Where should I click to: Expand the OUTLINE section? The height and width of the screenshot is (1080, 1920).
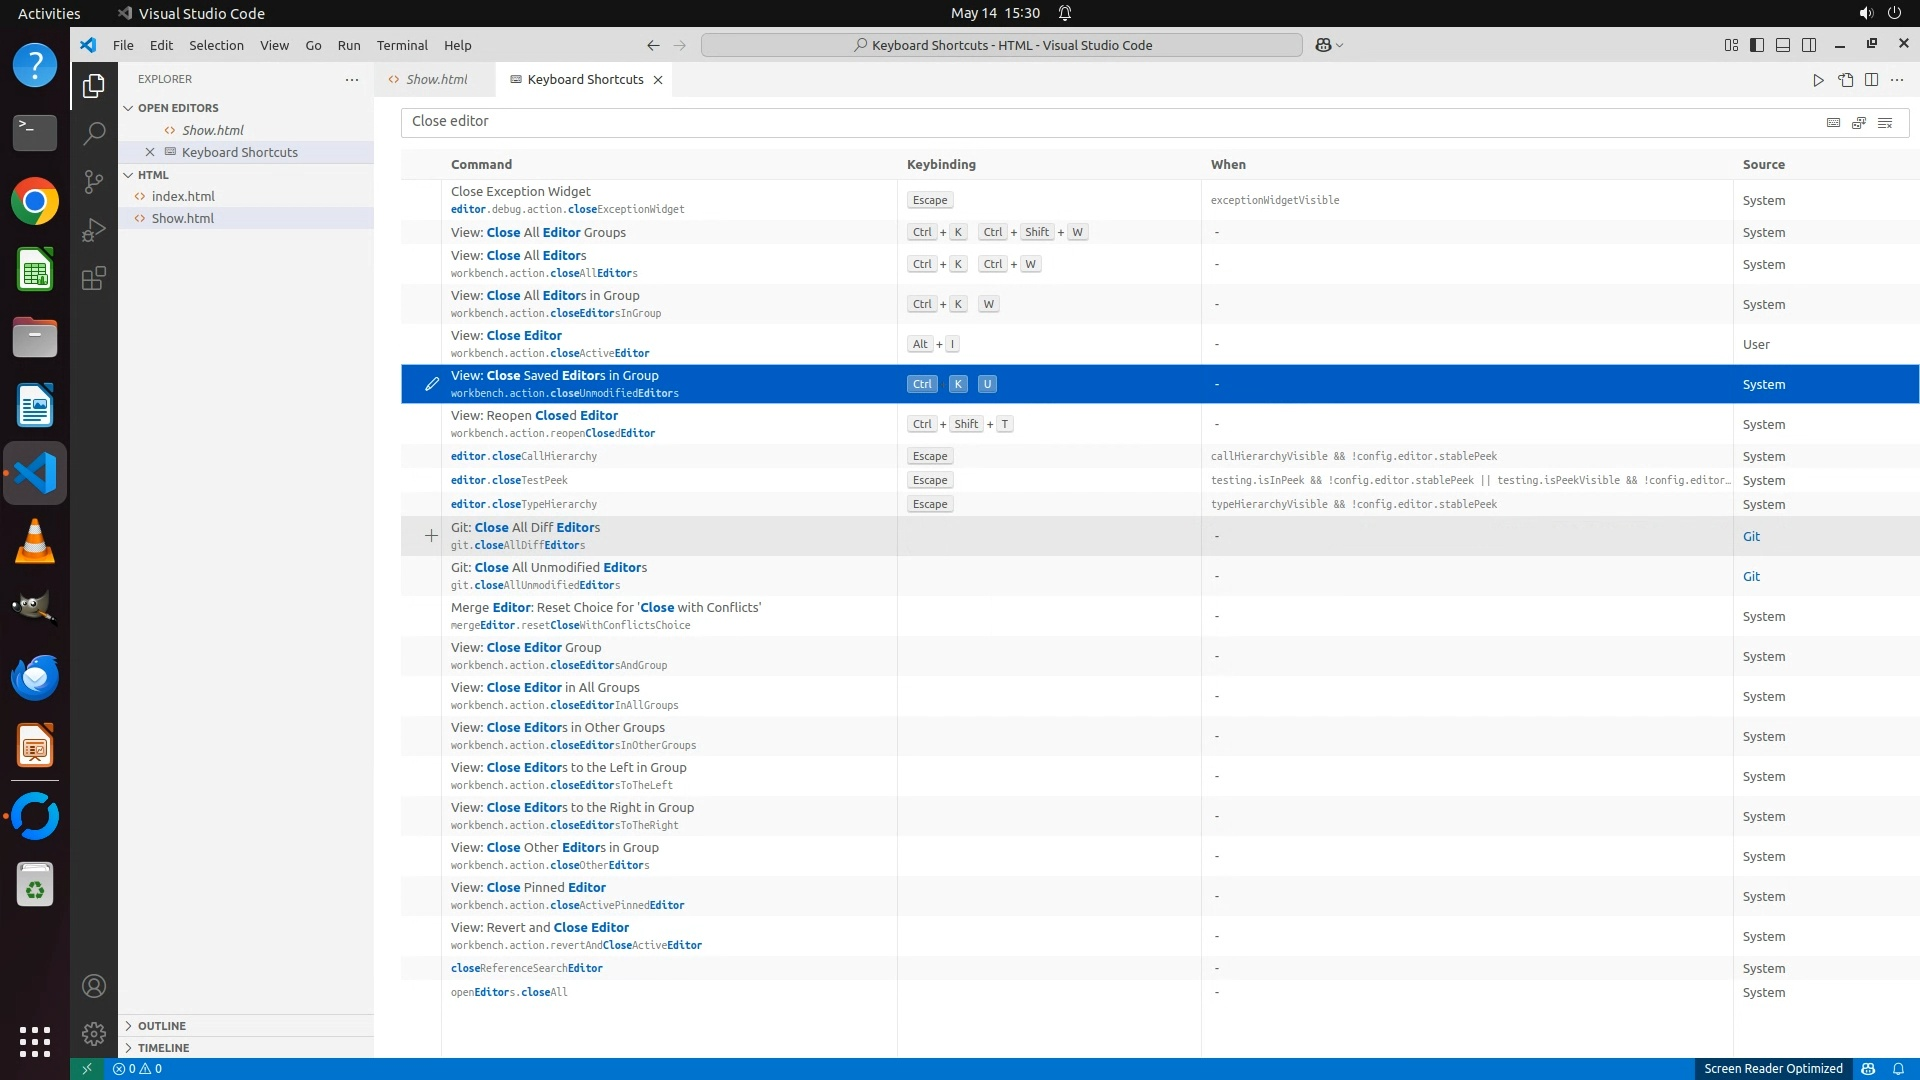coord(162,1026)
